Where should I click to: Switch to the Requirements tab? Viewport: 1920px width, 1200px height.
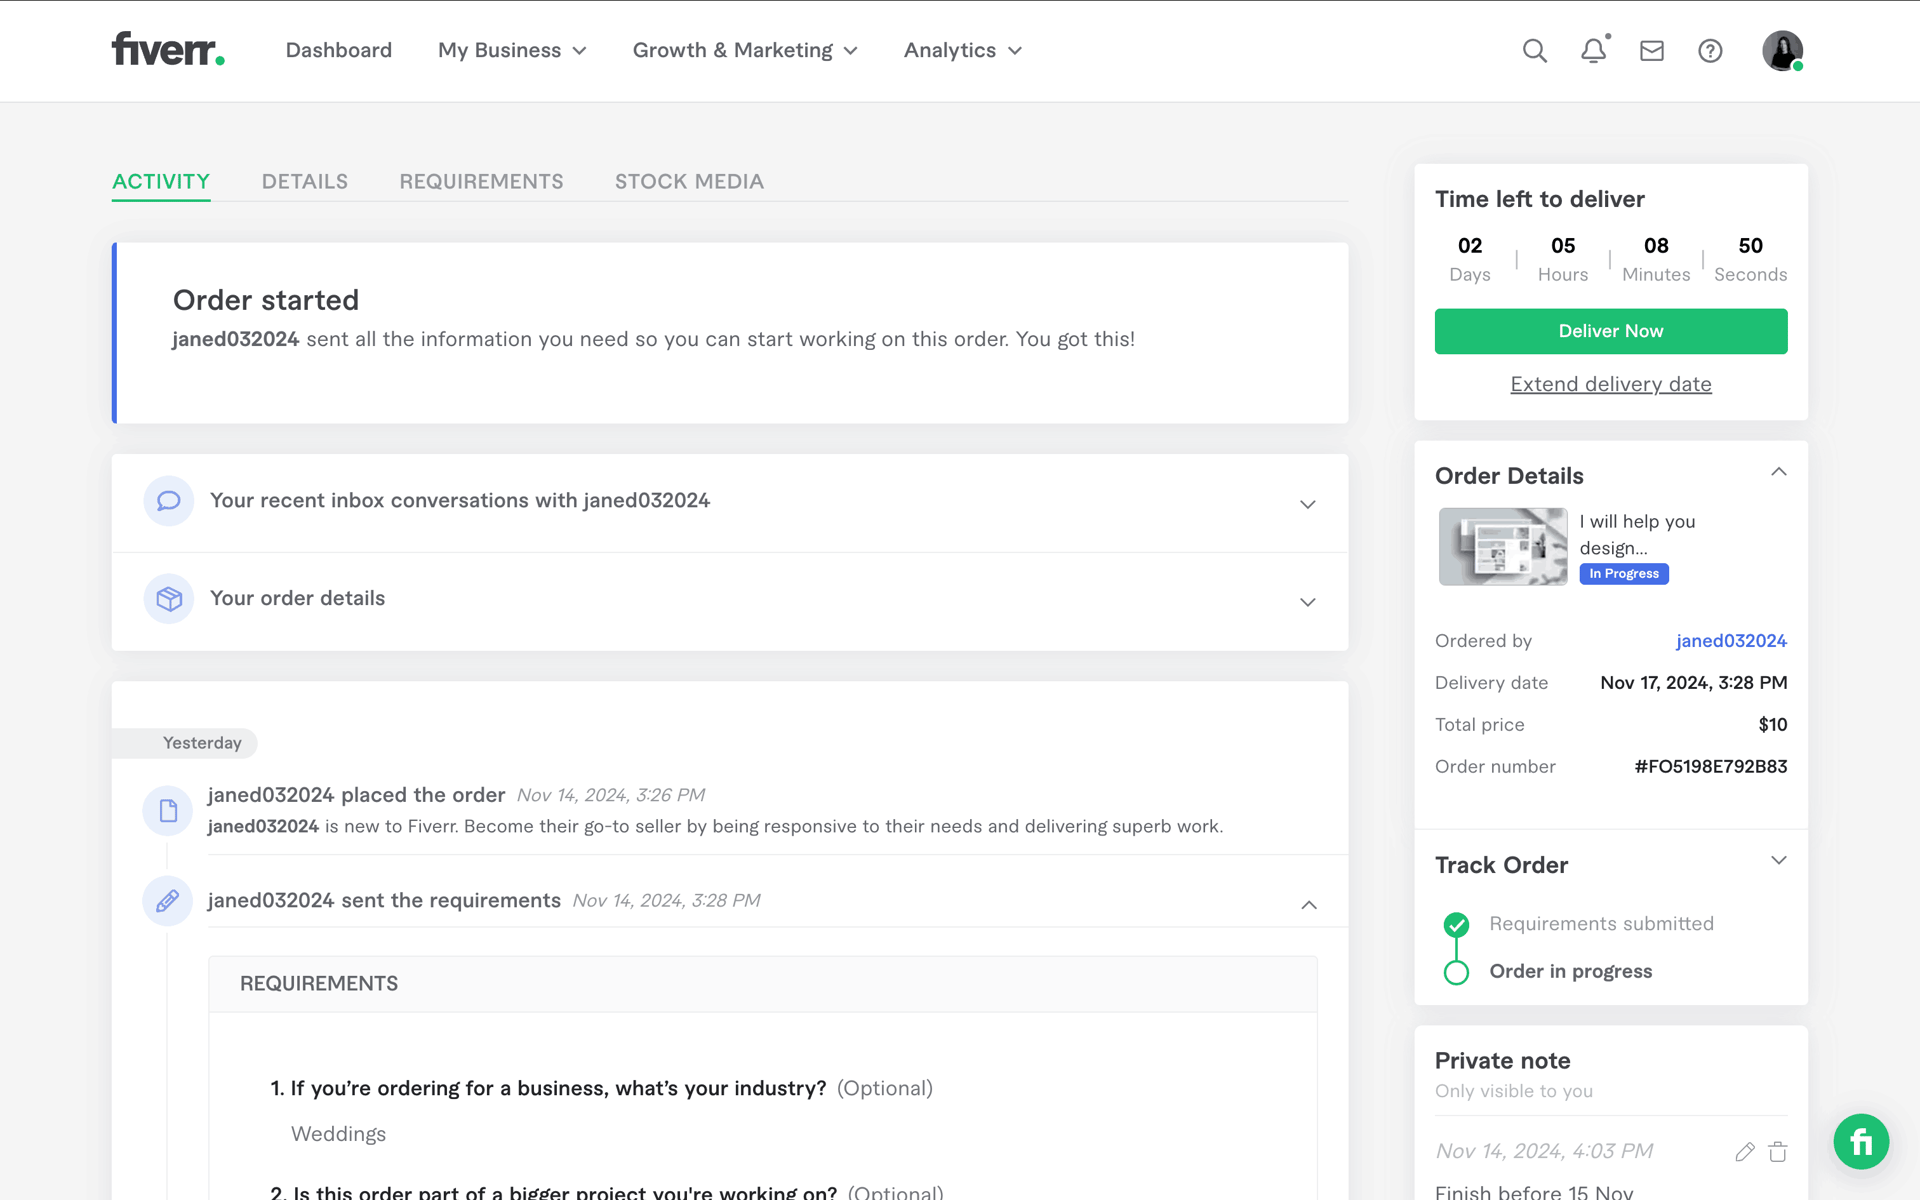481,182
